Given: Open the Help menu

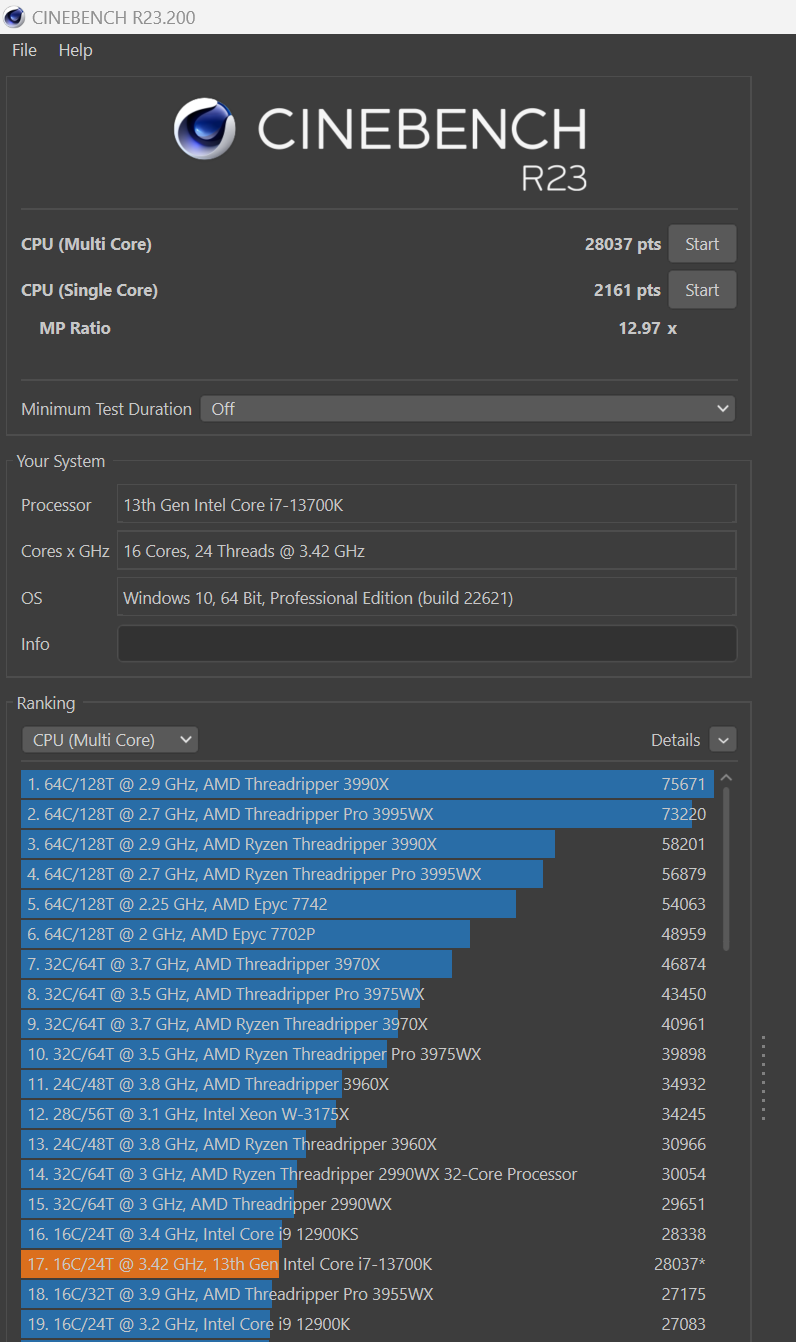Looking at the screenshot, I should 75,50.
